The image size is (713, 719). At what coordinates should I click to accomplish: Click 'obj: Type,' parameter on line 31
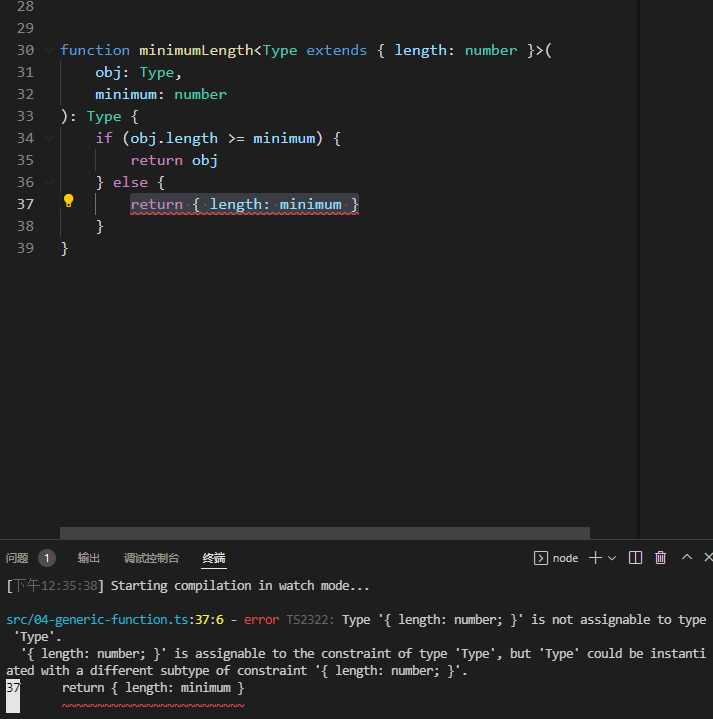tap(138, 72)
